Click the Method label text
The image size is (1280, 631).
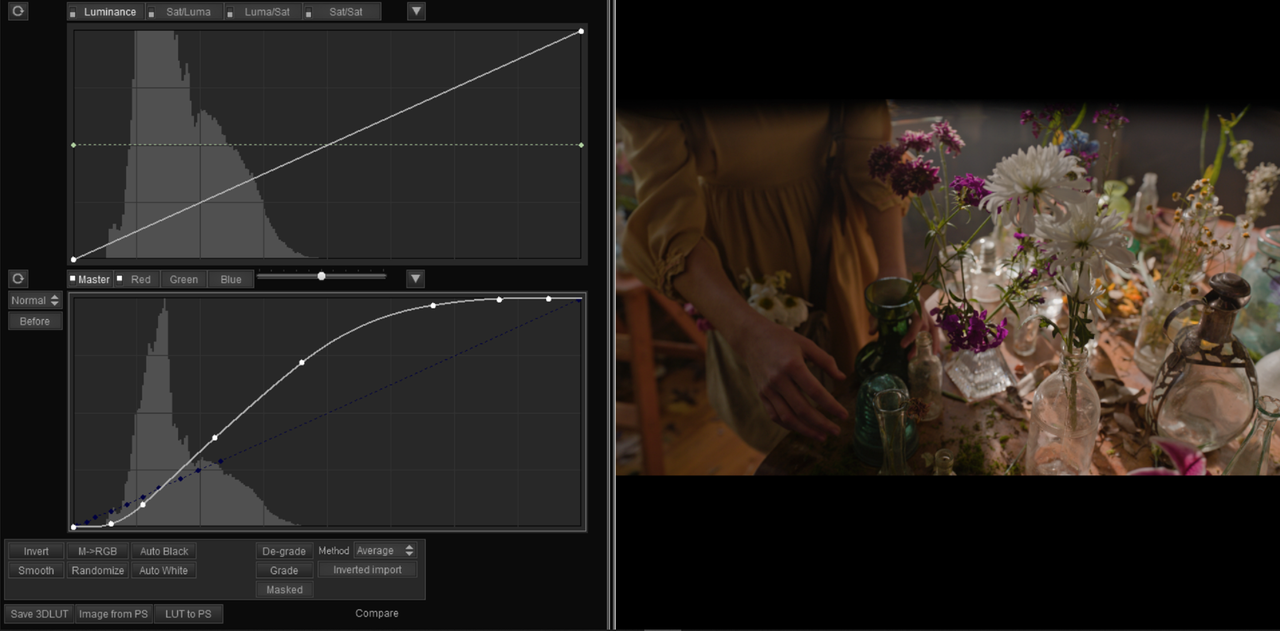click(x=334, y=551)
